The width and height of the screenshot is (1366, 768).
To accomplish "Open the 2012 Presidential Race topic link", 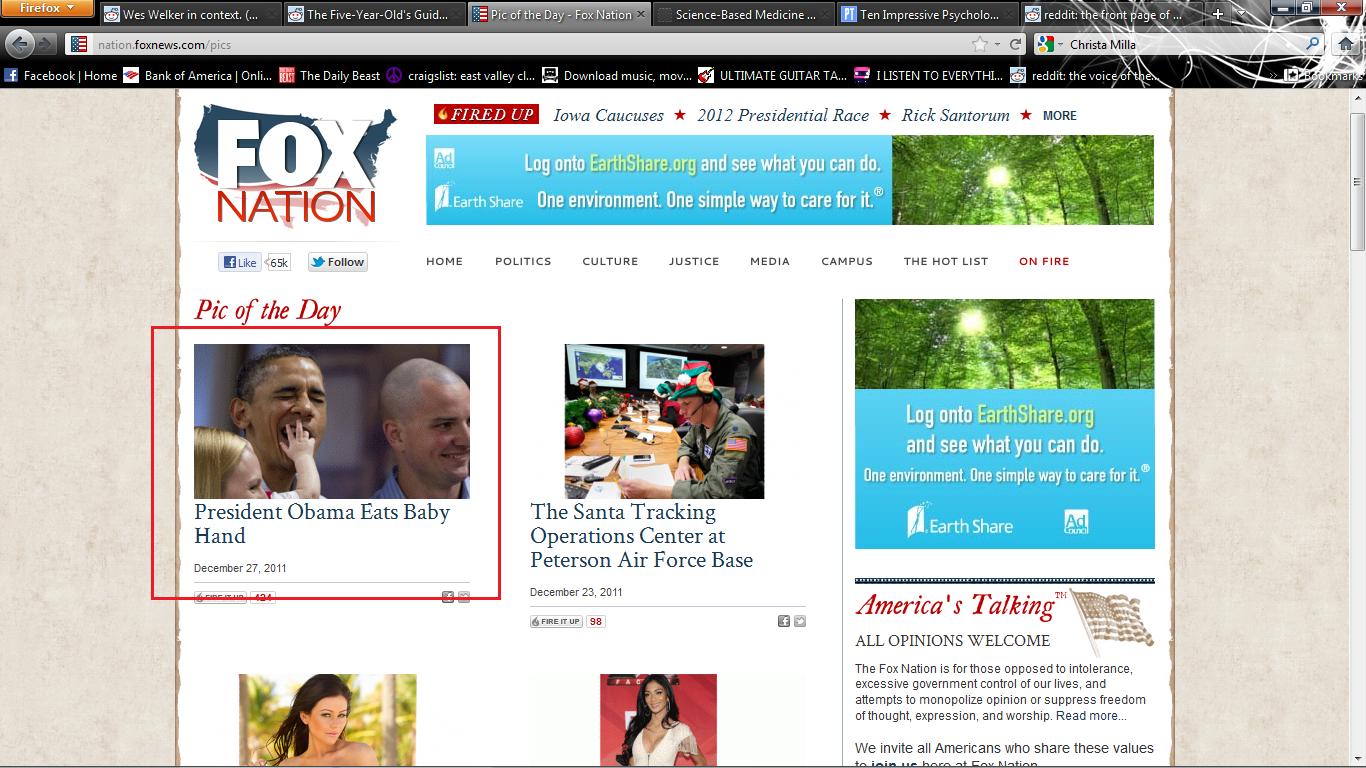I will pos(783,115).
